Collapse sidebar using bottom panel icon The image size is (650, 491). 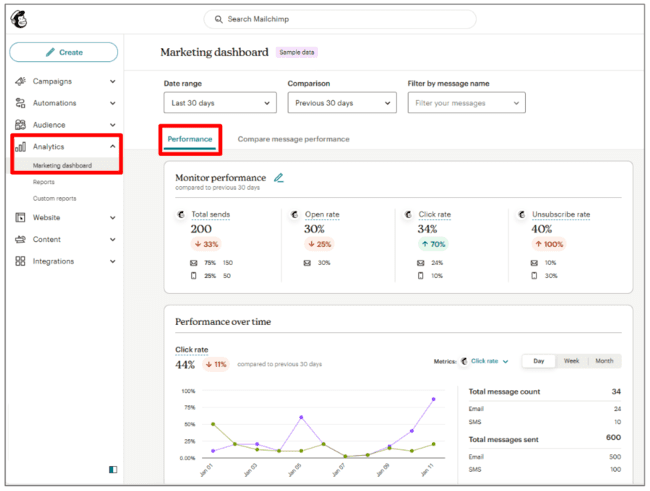point(113,469)
